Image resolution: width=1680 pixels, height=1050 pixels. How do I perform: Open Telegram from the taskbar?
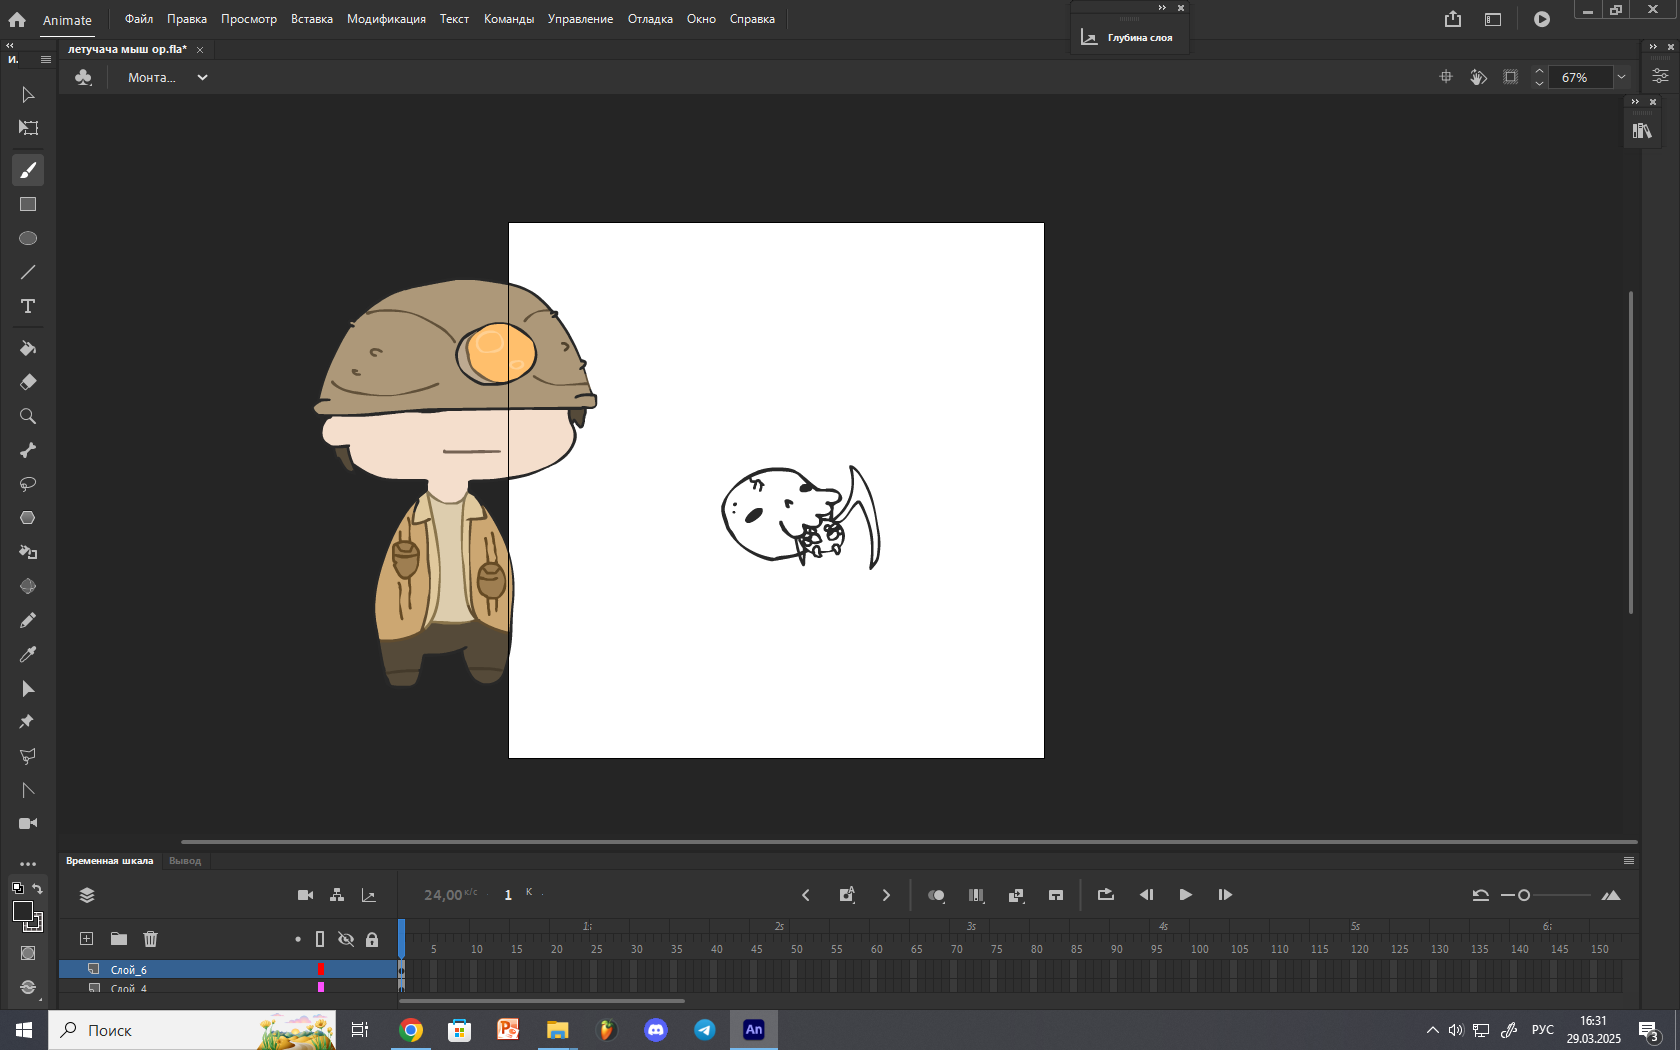705,1030
